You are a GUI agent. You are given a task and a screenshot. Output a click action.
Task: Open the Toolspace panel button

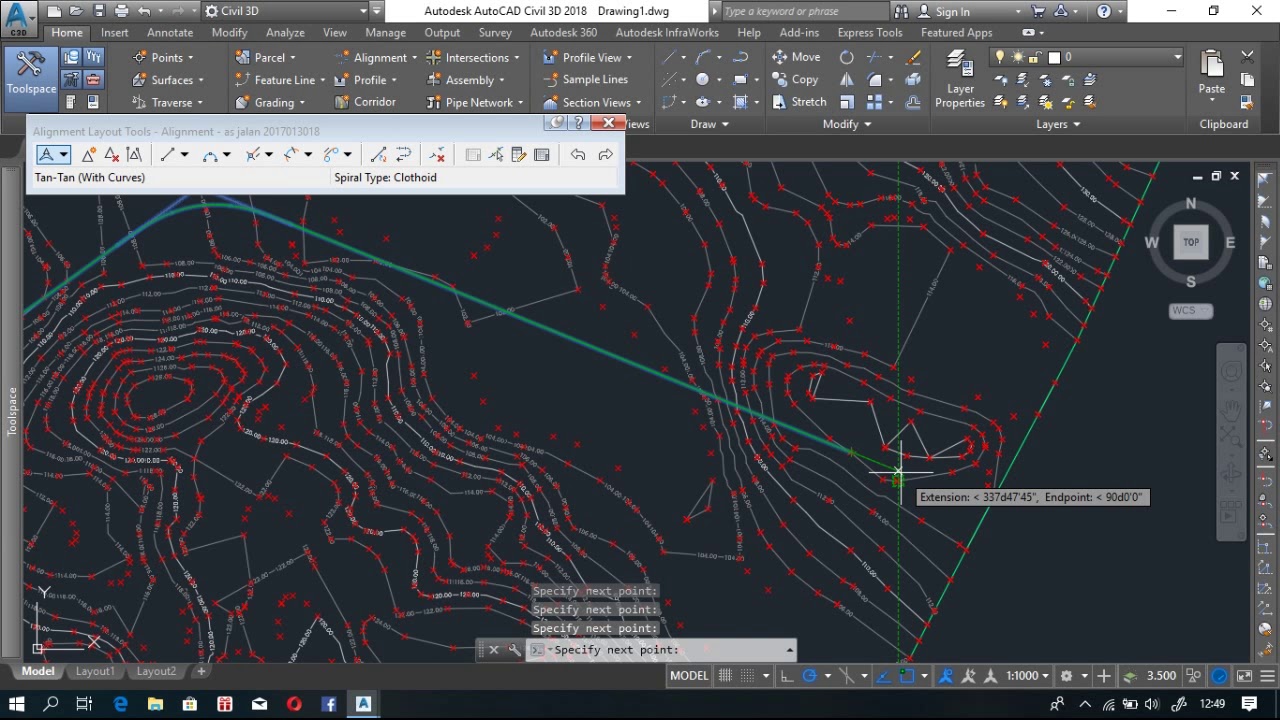click(31, 72)
